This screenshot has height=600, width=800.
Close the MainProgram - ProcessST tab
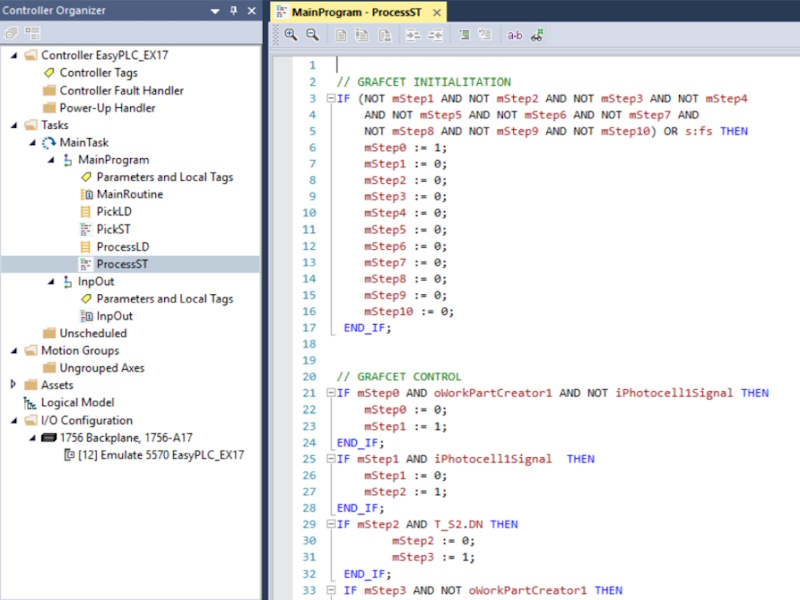click(x=437, y=13)
